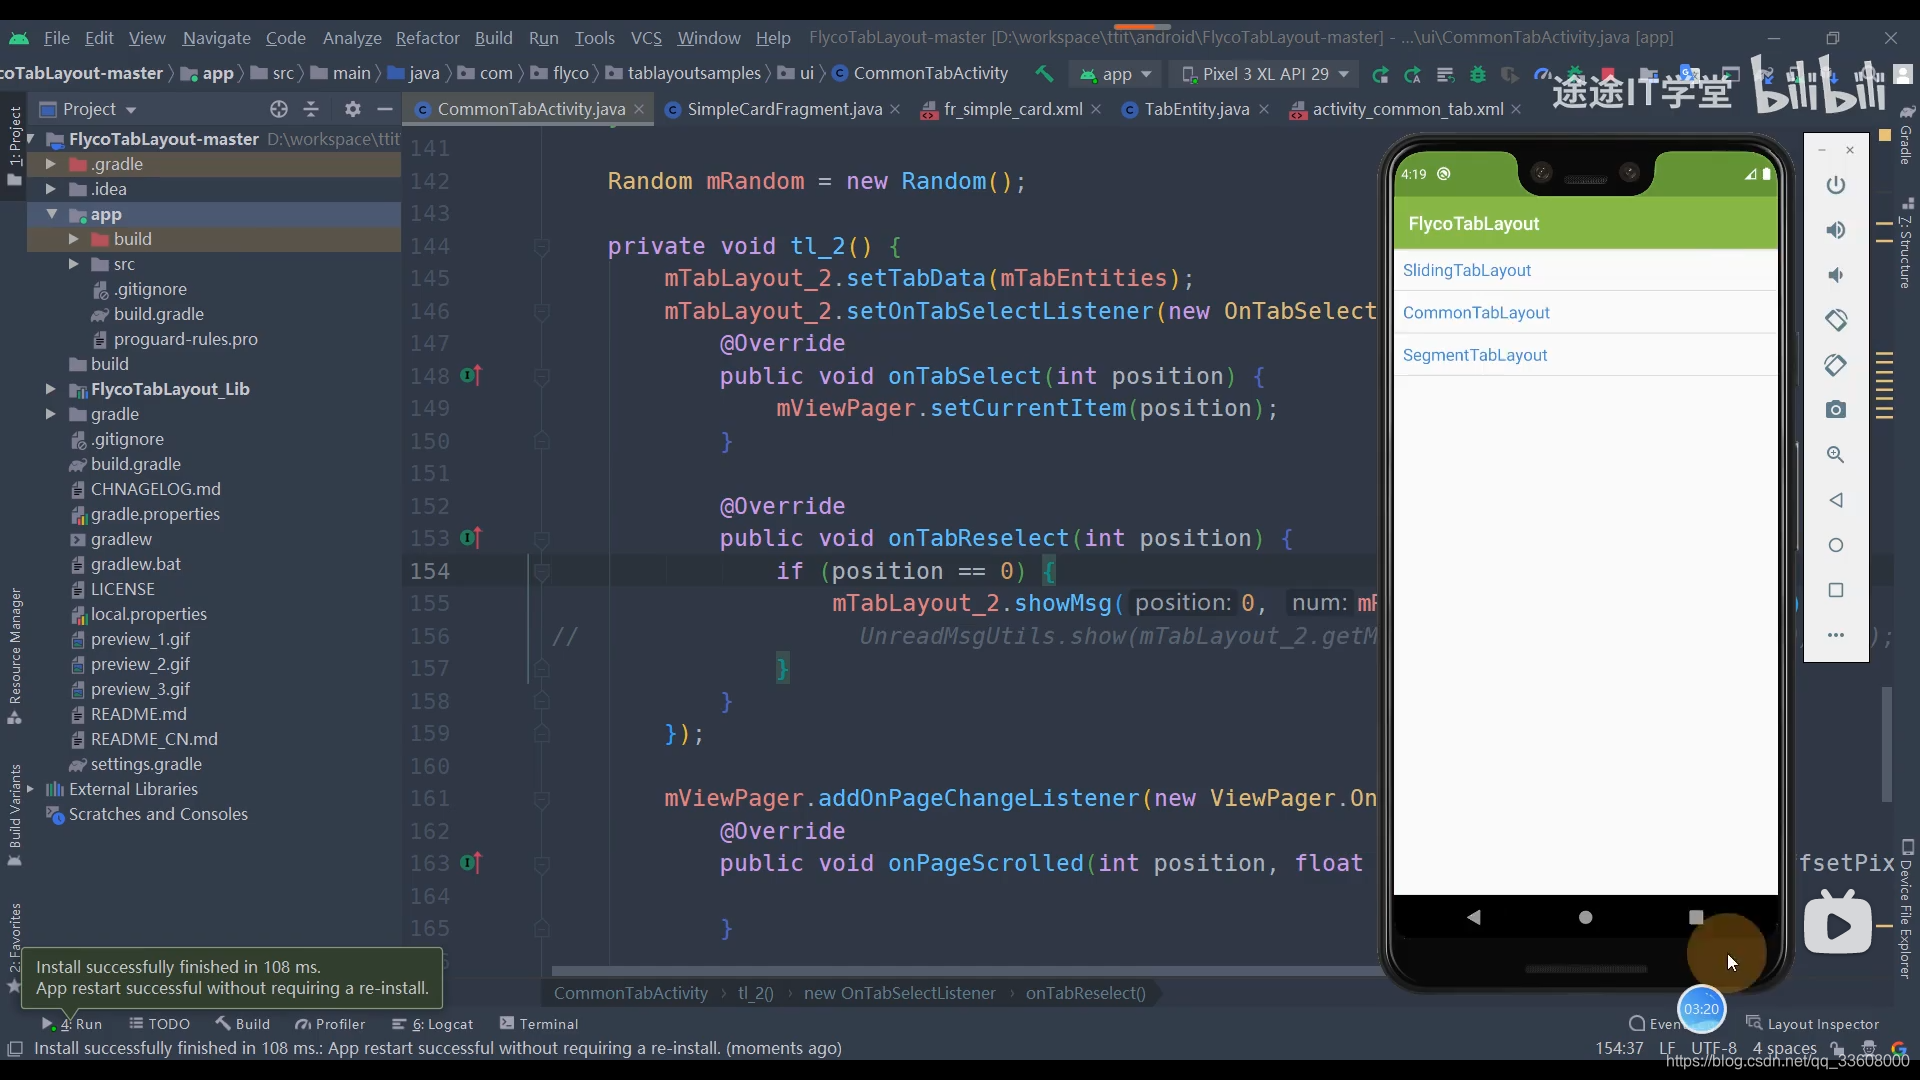The image size is (1920, 1080).
Task: Rotate emulator left icon
Action: pyautogui.click(x=1836, y=320)
